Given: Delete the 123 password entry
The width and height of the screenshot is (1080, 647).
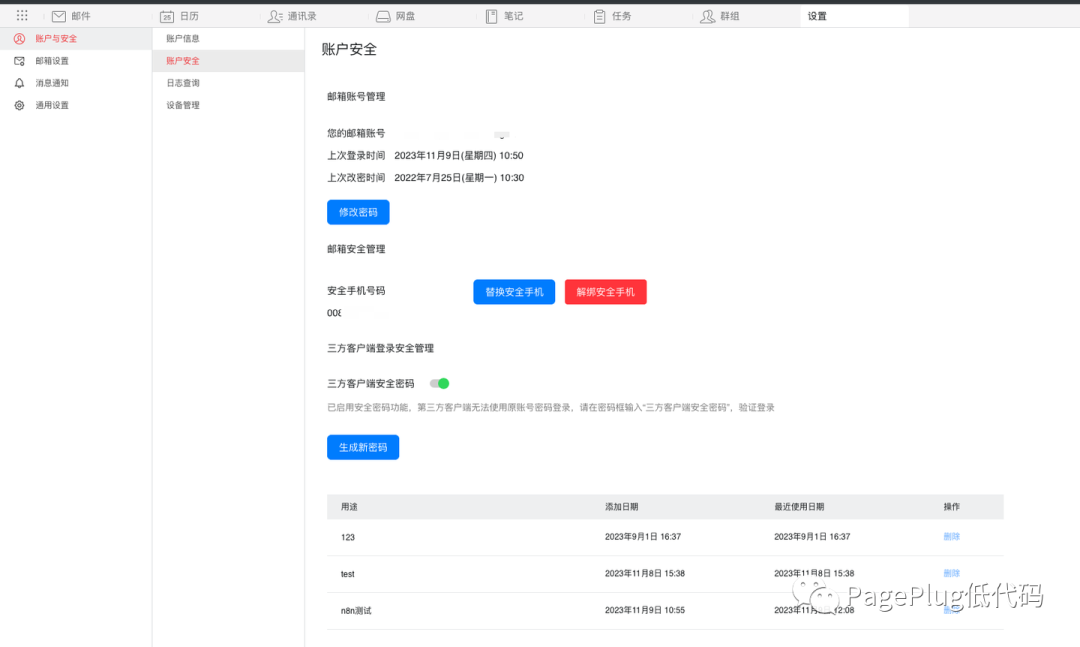Looking at the screenshot, I should pos(951,537).
